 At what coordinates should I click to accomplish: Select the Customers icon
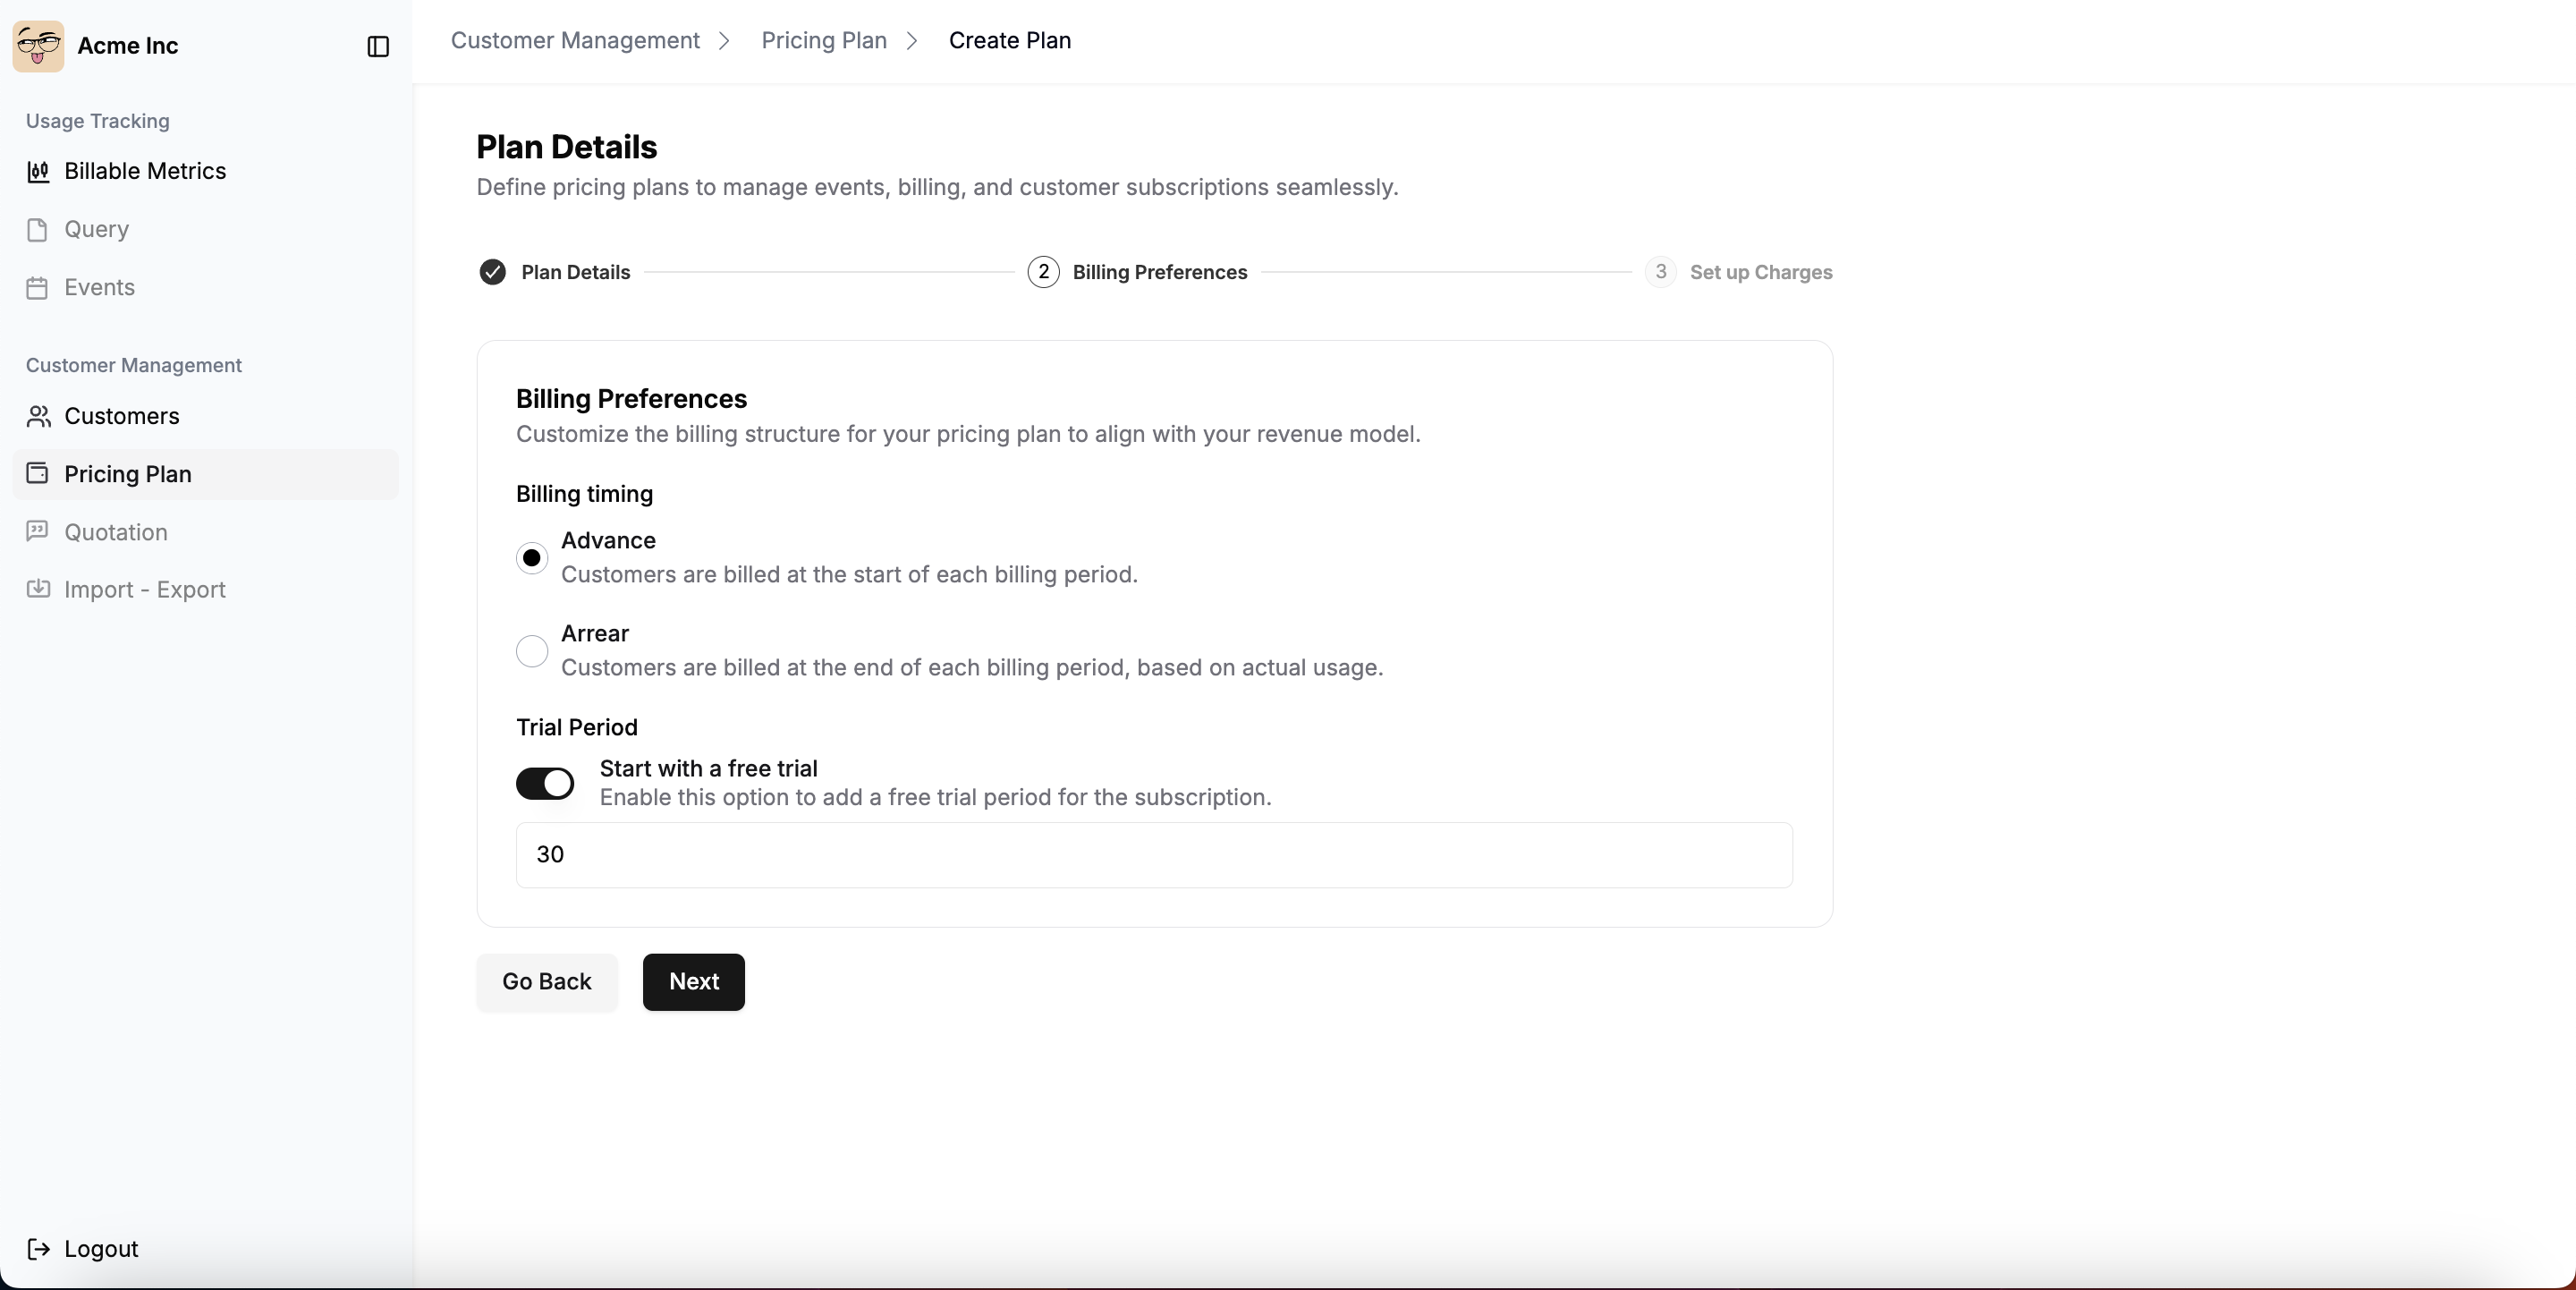[39, 416]
